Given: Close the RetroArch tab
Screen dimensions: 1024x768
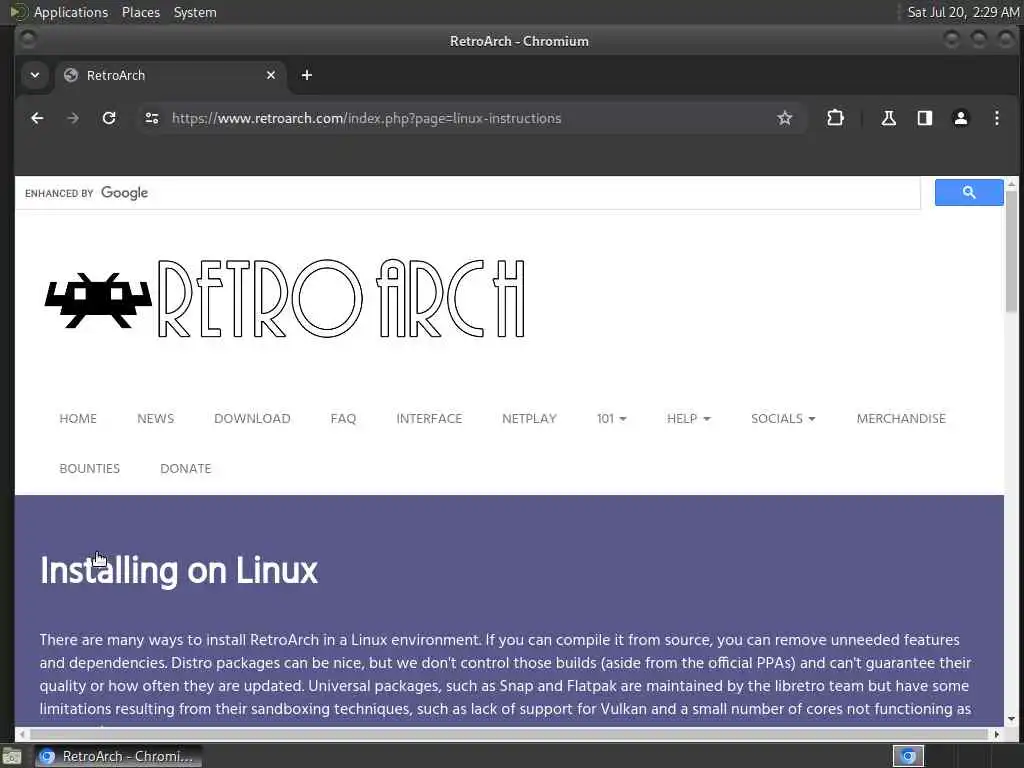Looking at the screenshot, I should coord(271,75).
